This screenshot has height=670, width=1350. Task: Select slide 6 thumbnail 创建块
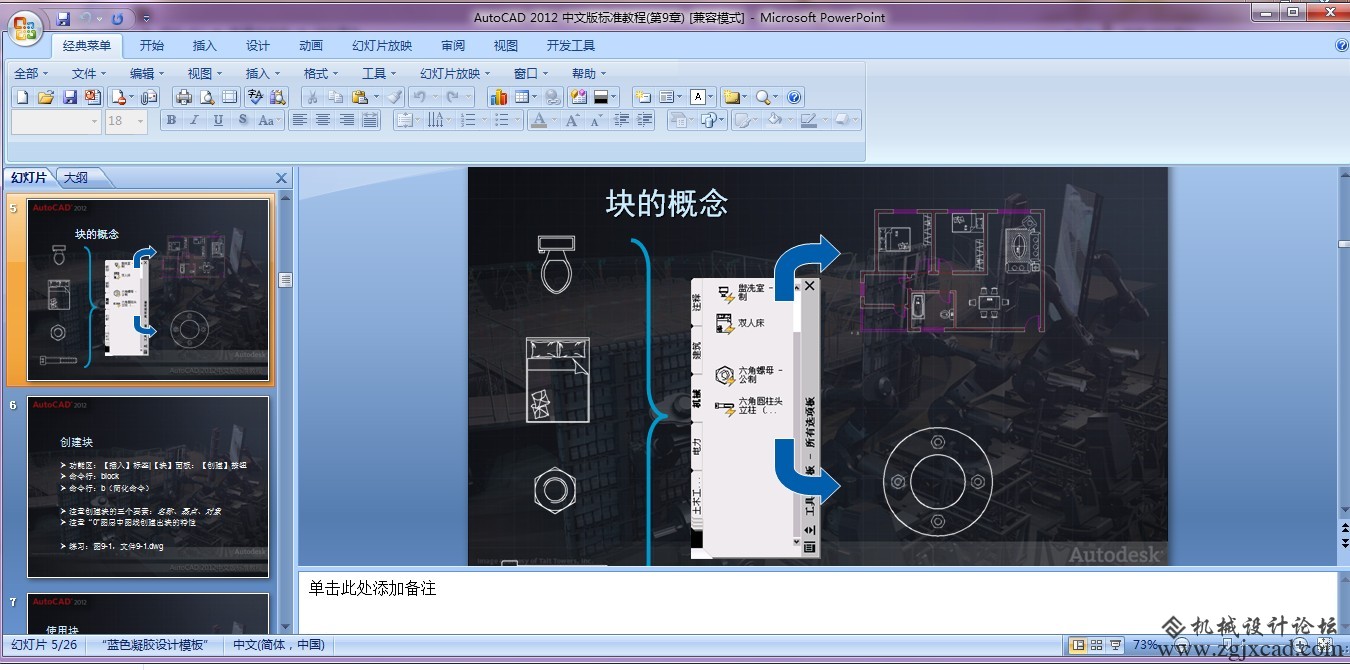coord(148,487)
